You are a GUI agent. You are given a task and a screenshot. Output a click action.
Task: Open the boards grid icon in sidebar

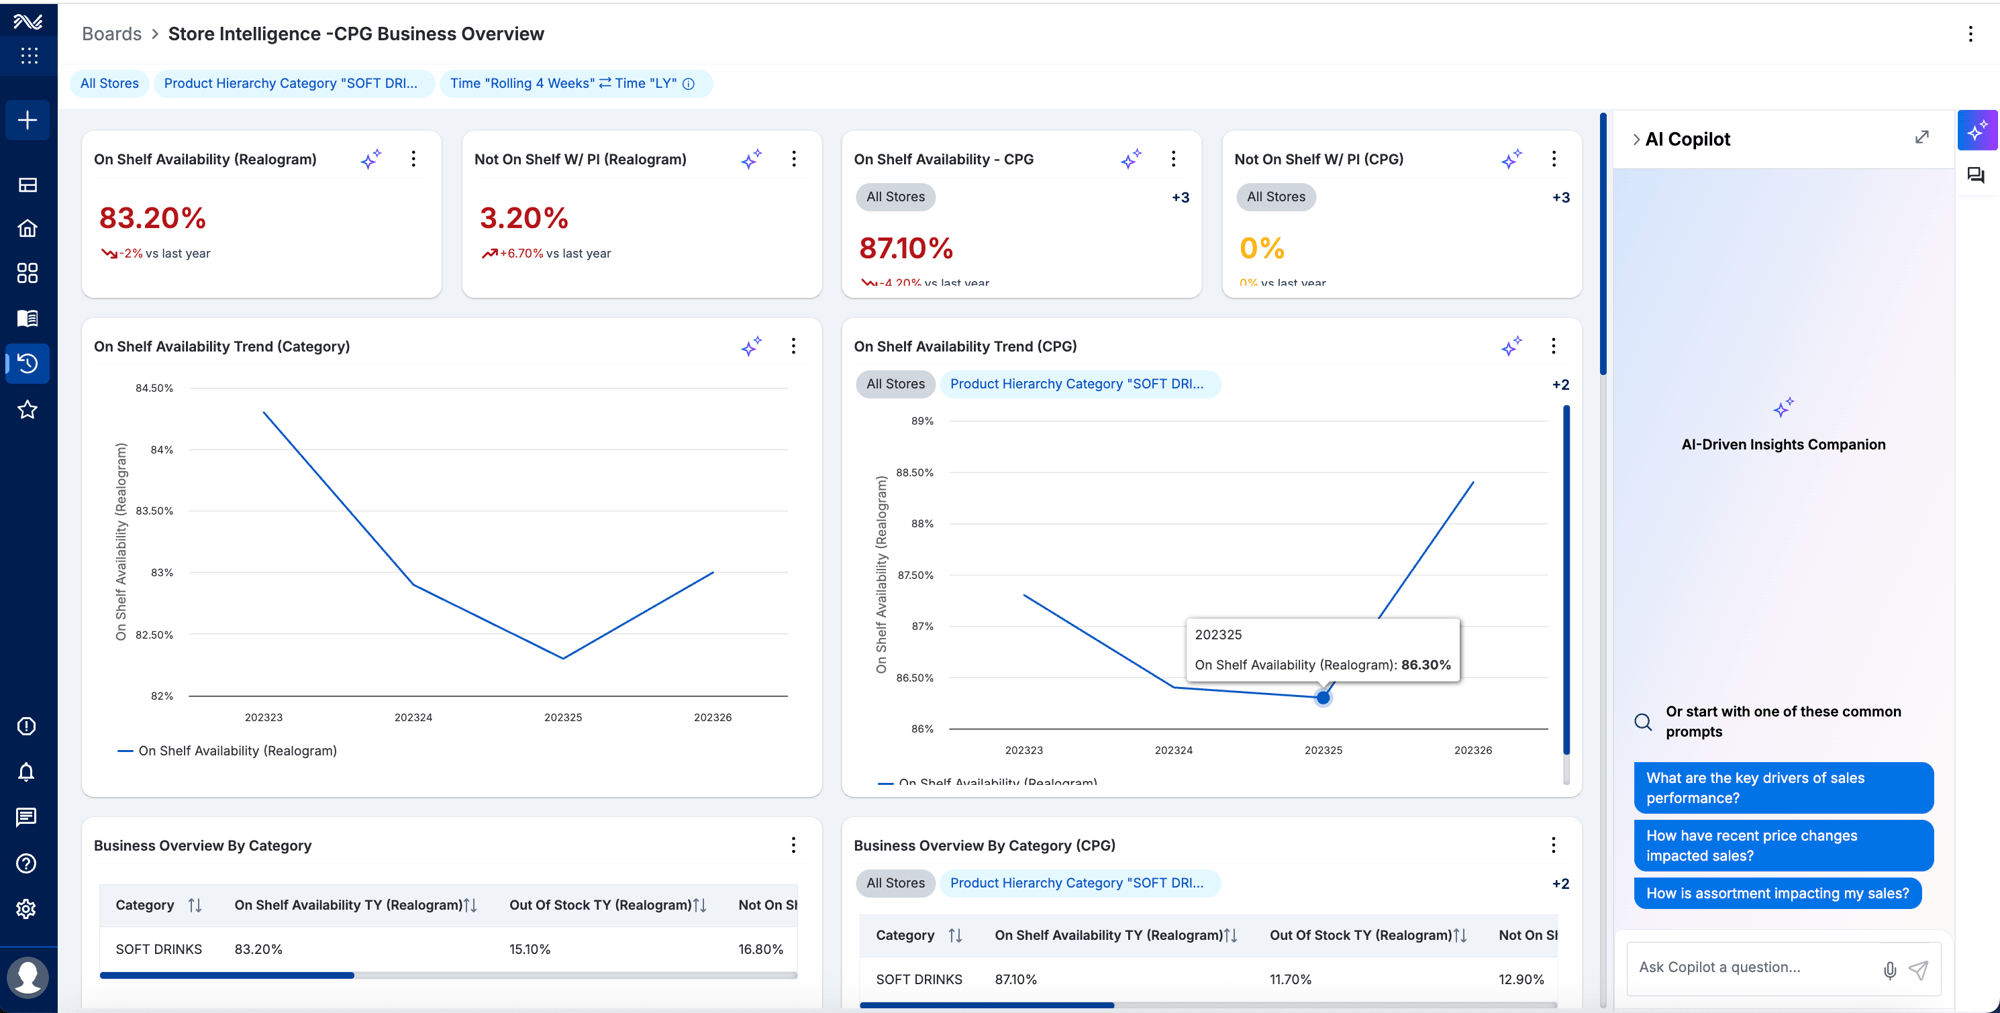click(28, 273)
